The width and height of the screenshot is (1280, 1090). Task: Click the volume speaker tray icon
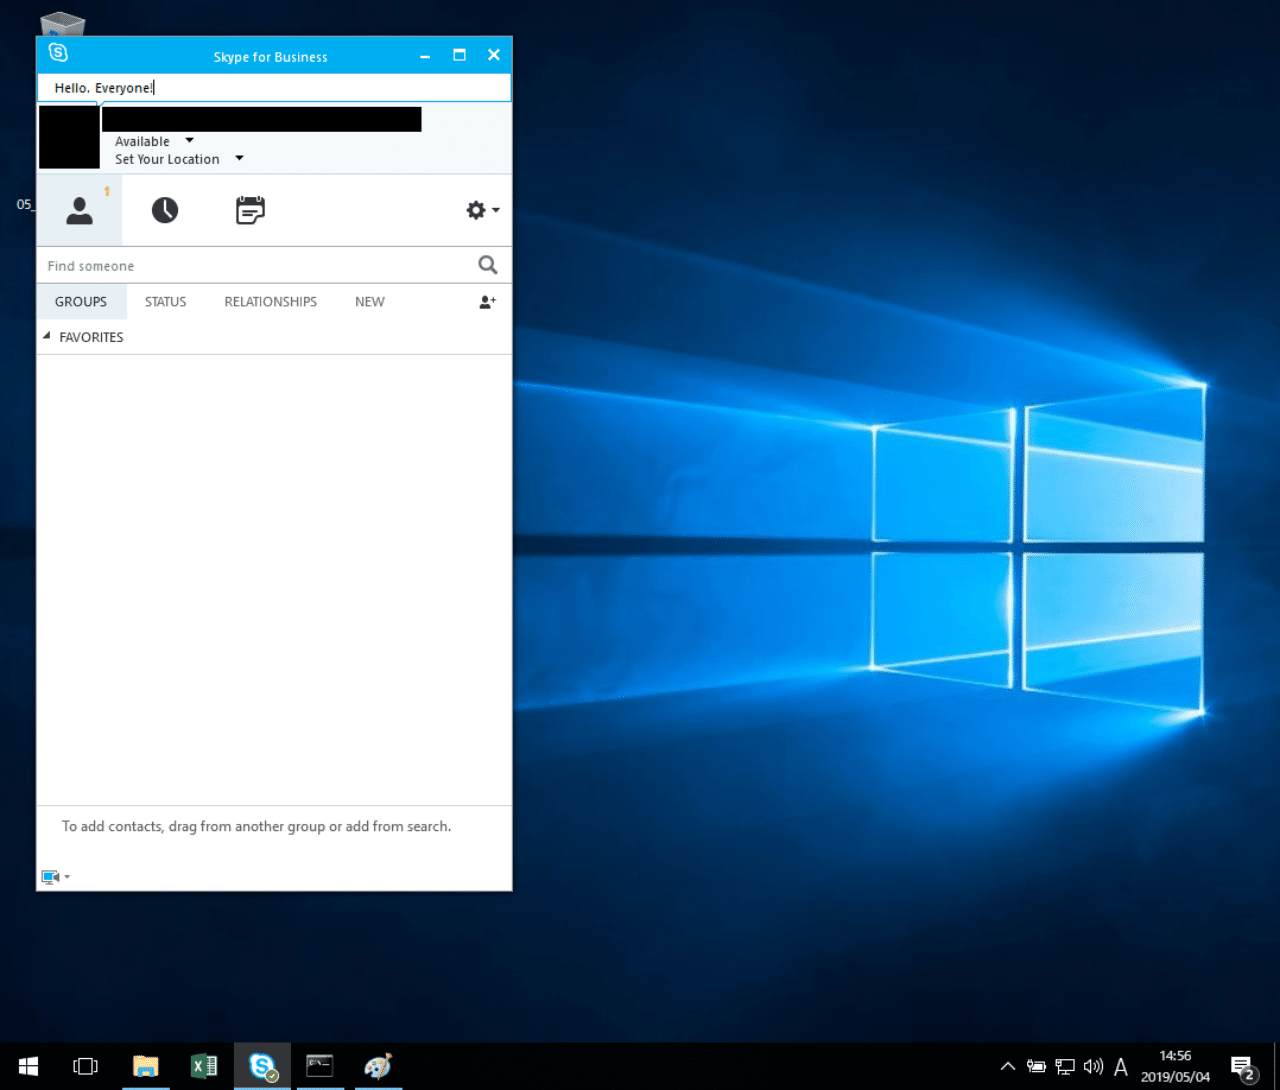[x=1094, y=1067]
